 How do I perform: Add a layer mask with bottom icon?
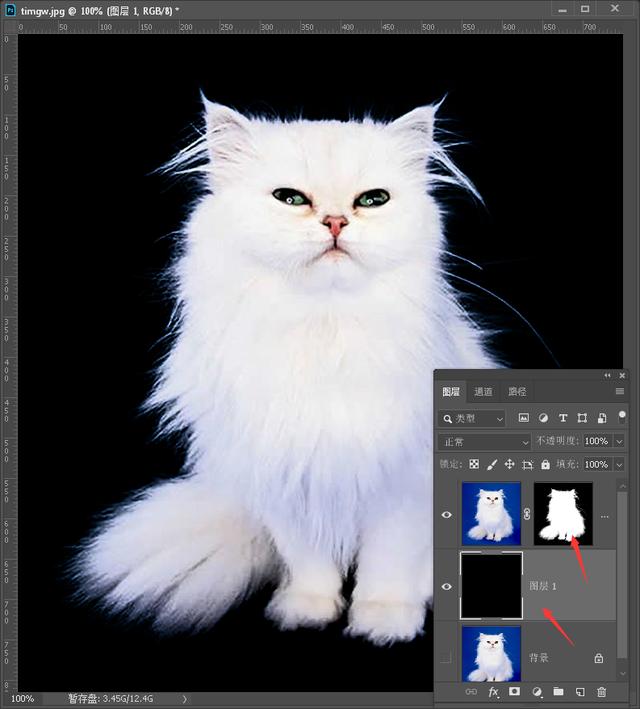[515, 692]
